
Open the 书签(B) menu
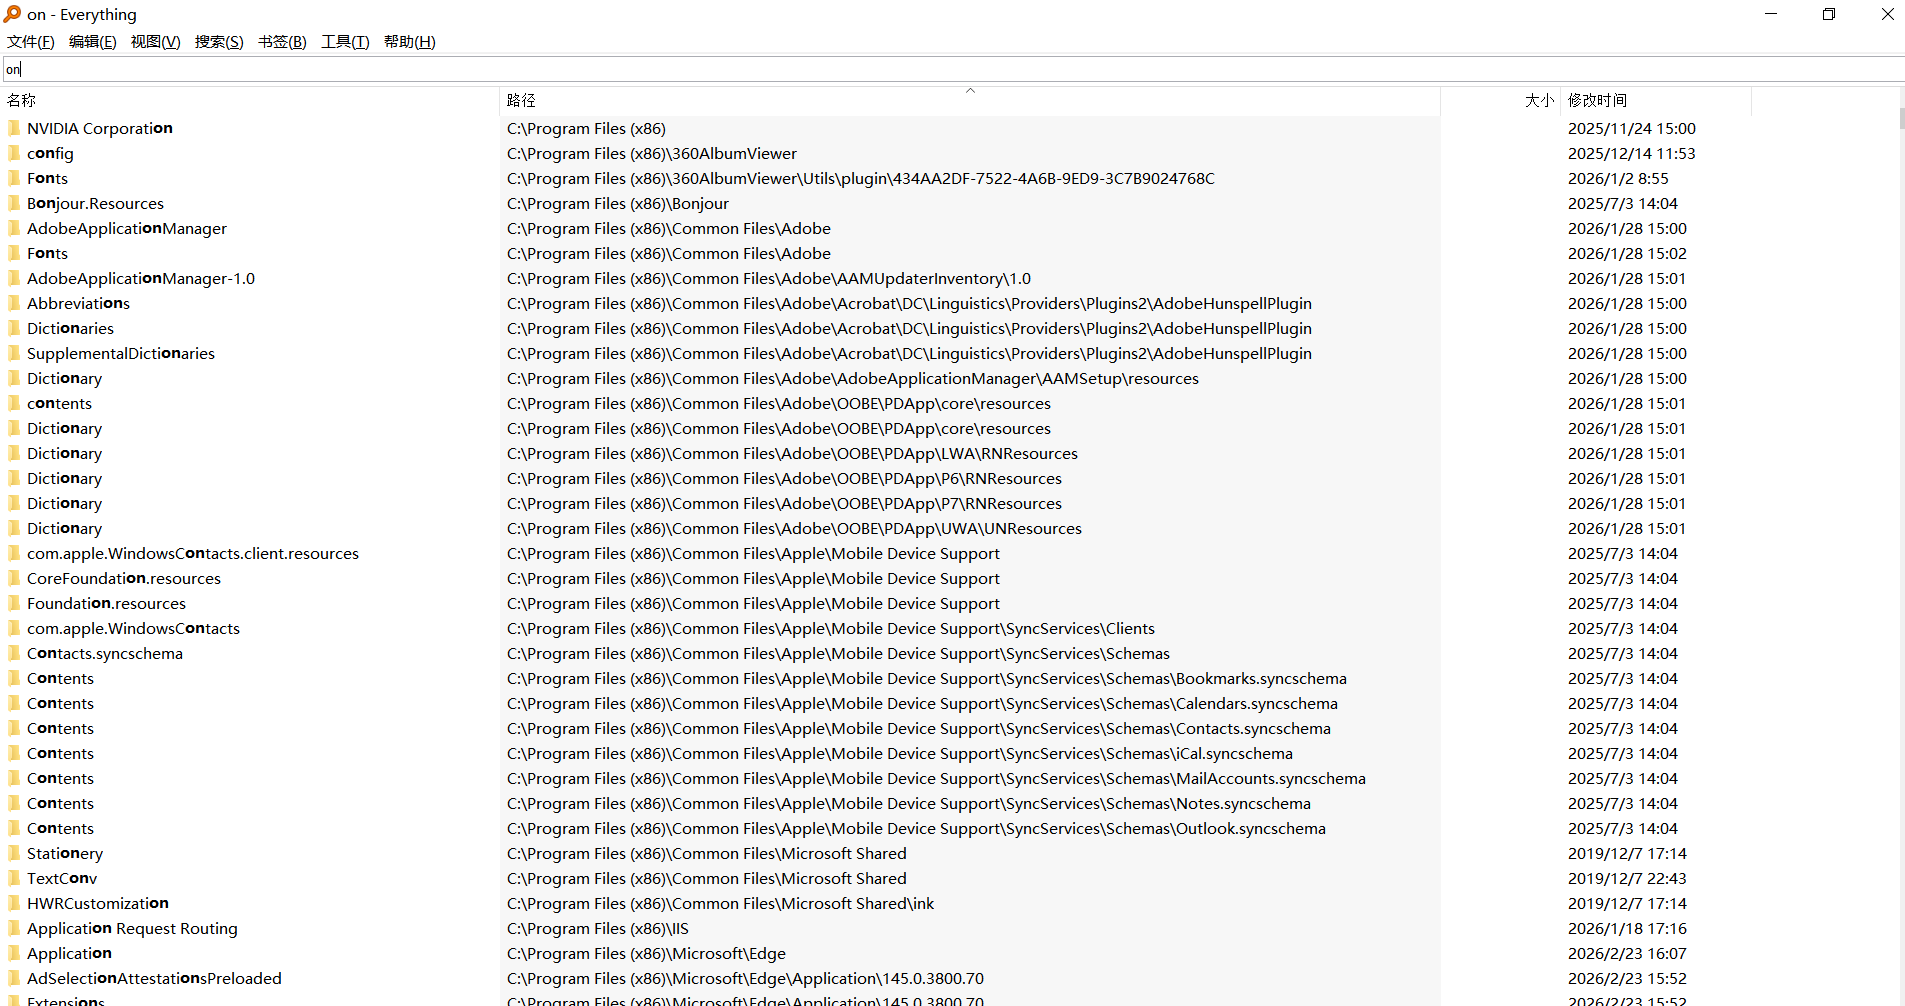[x=282, y=42]
